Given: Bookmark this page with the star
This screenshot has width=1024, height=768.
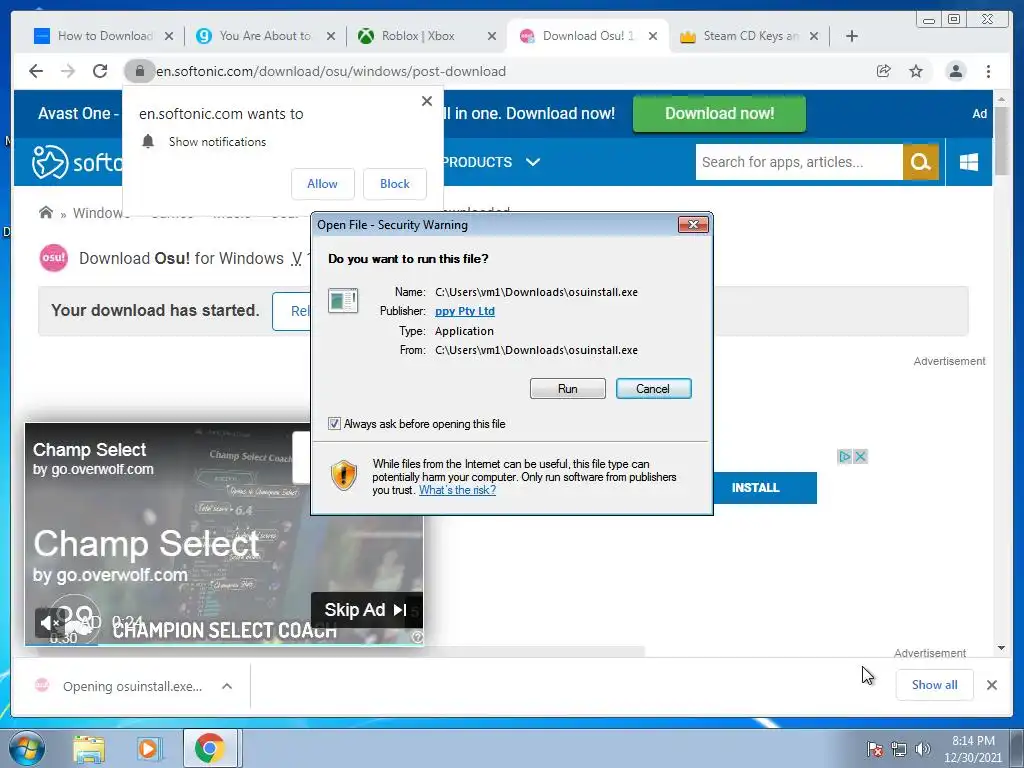Looking at the screenshot, I should [916, 71].
